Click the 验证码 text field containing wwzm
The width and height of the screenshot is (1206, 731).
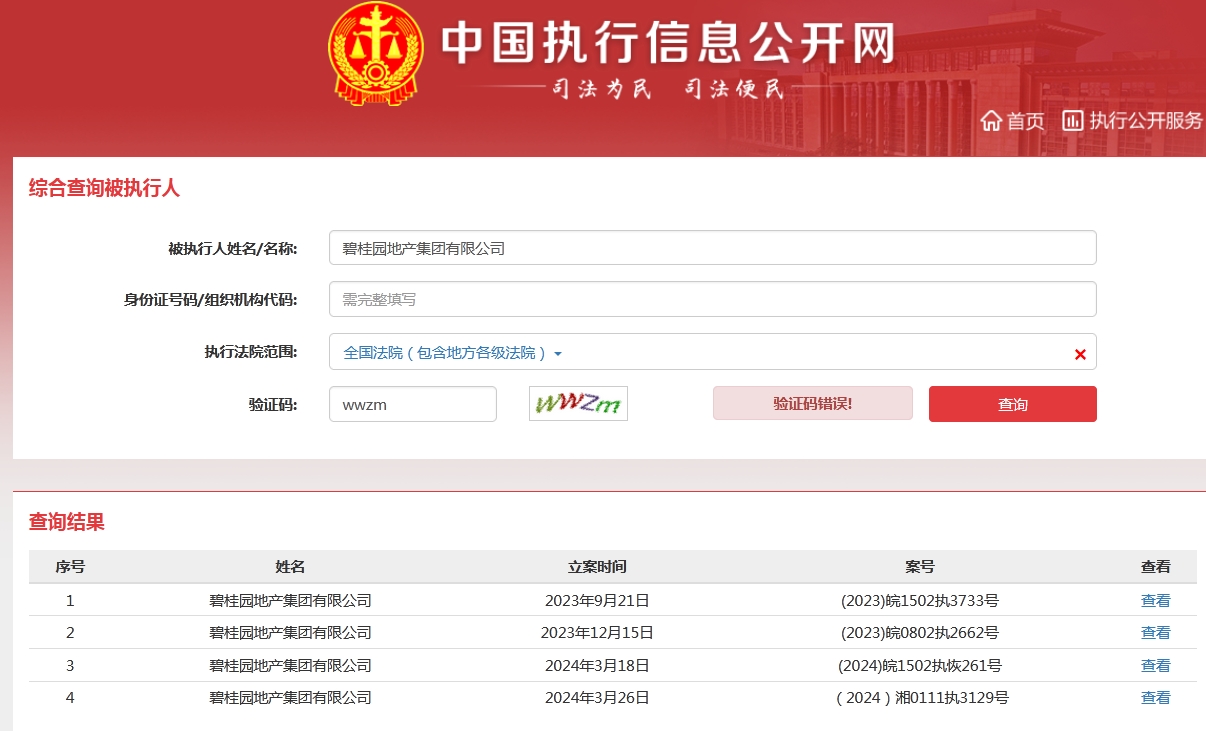pyautogui.click(x=412, y=405)
